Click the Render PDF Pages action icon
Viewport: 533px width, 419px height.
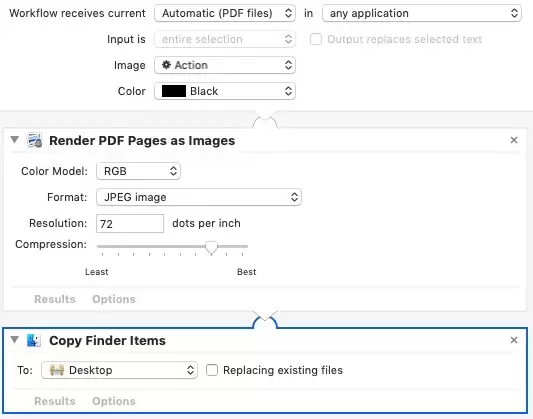tap(35, 140)
